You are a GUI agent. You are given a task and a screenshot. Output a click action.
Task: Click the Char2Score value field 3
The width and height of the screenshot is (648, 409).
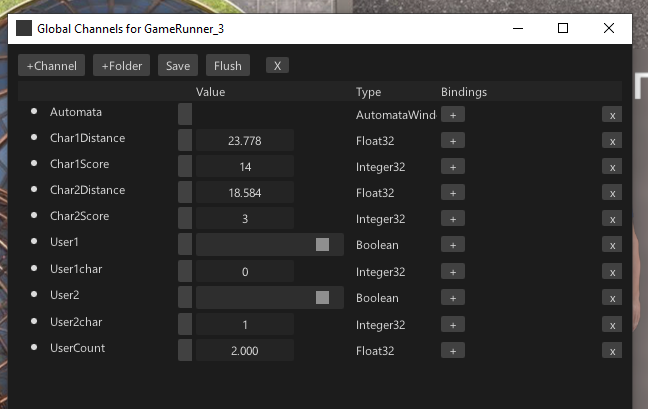(x=245, y=219)
